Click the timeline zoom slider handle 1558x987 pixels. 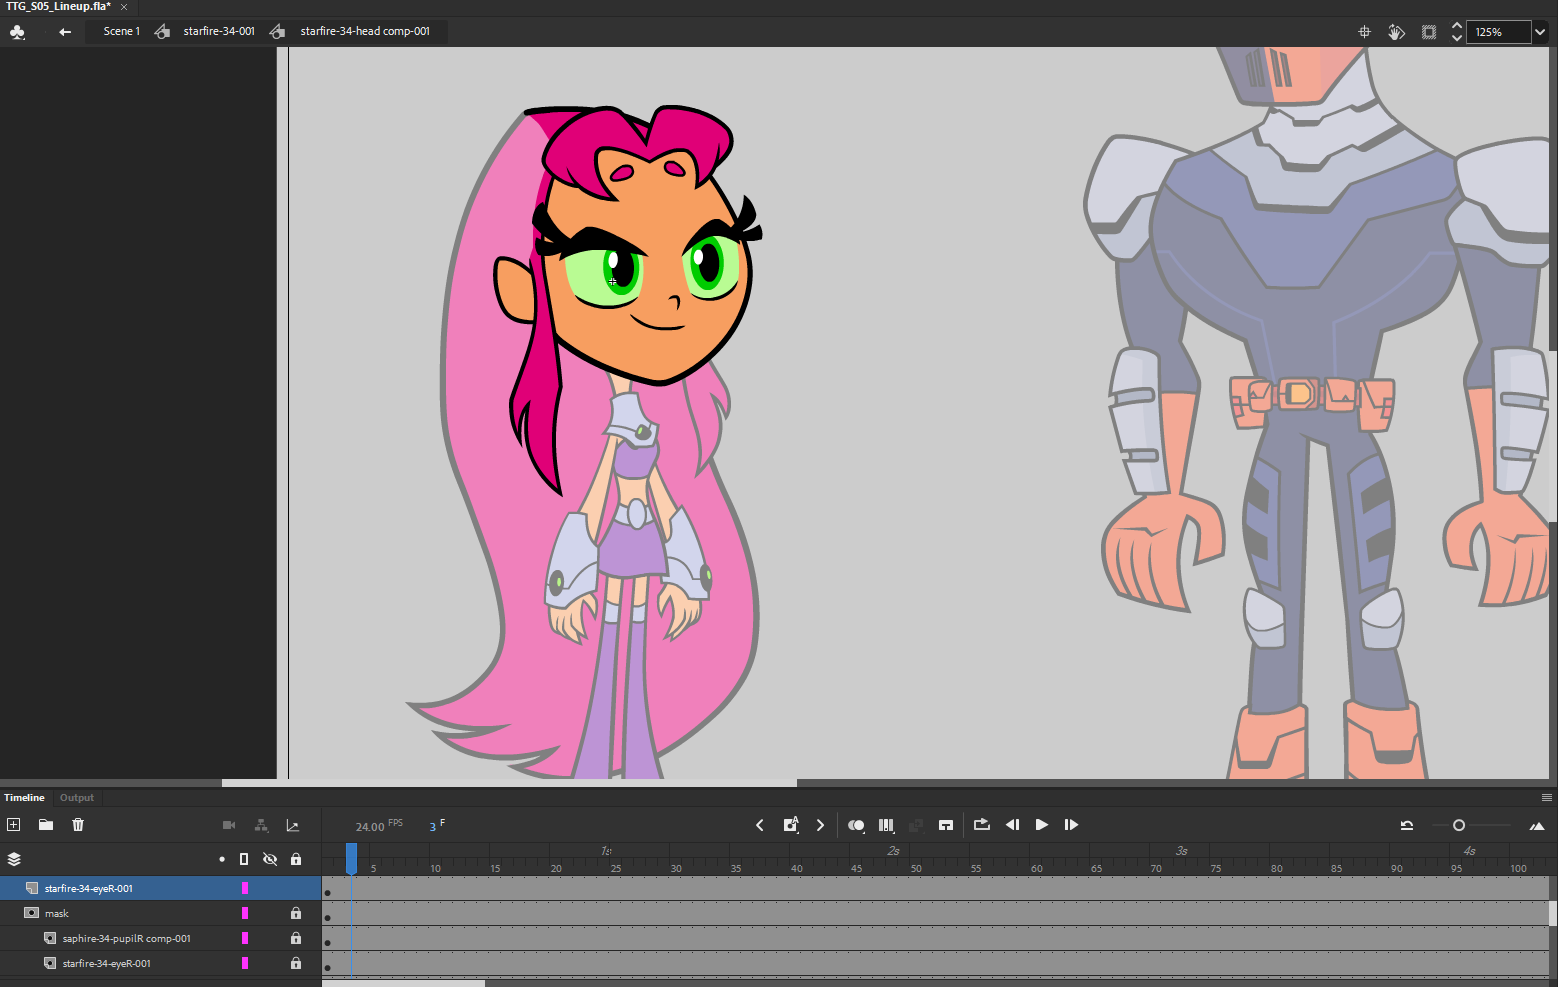(x=1459, y=825)
